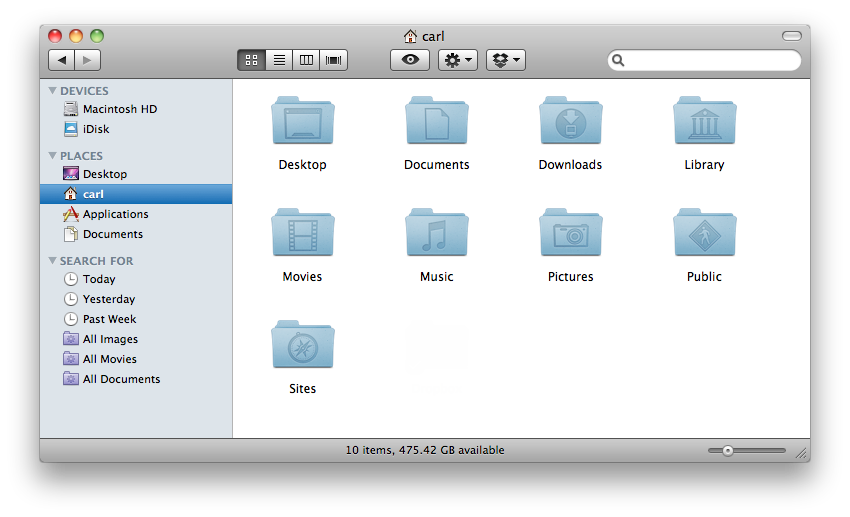Open the Music folder icon

(436, 232)
